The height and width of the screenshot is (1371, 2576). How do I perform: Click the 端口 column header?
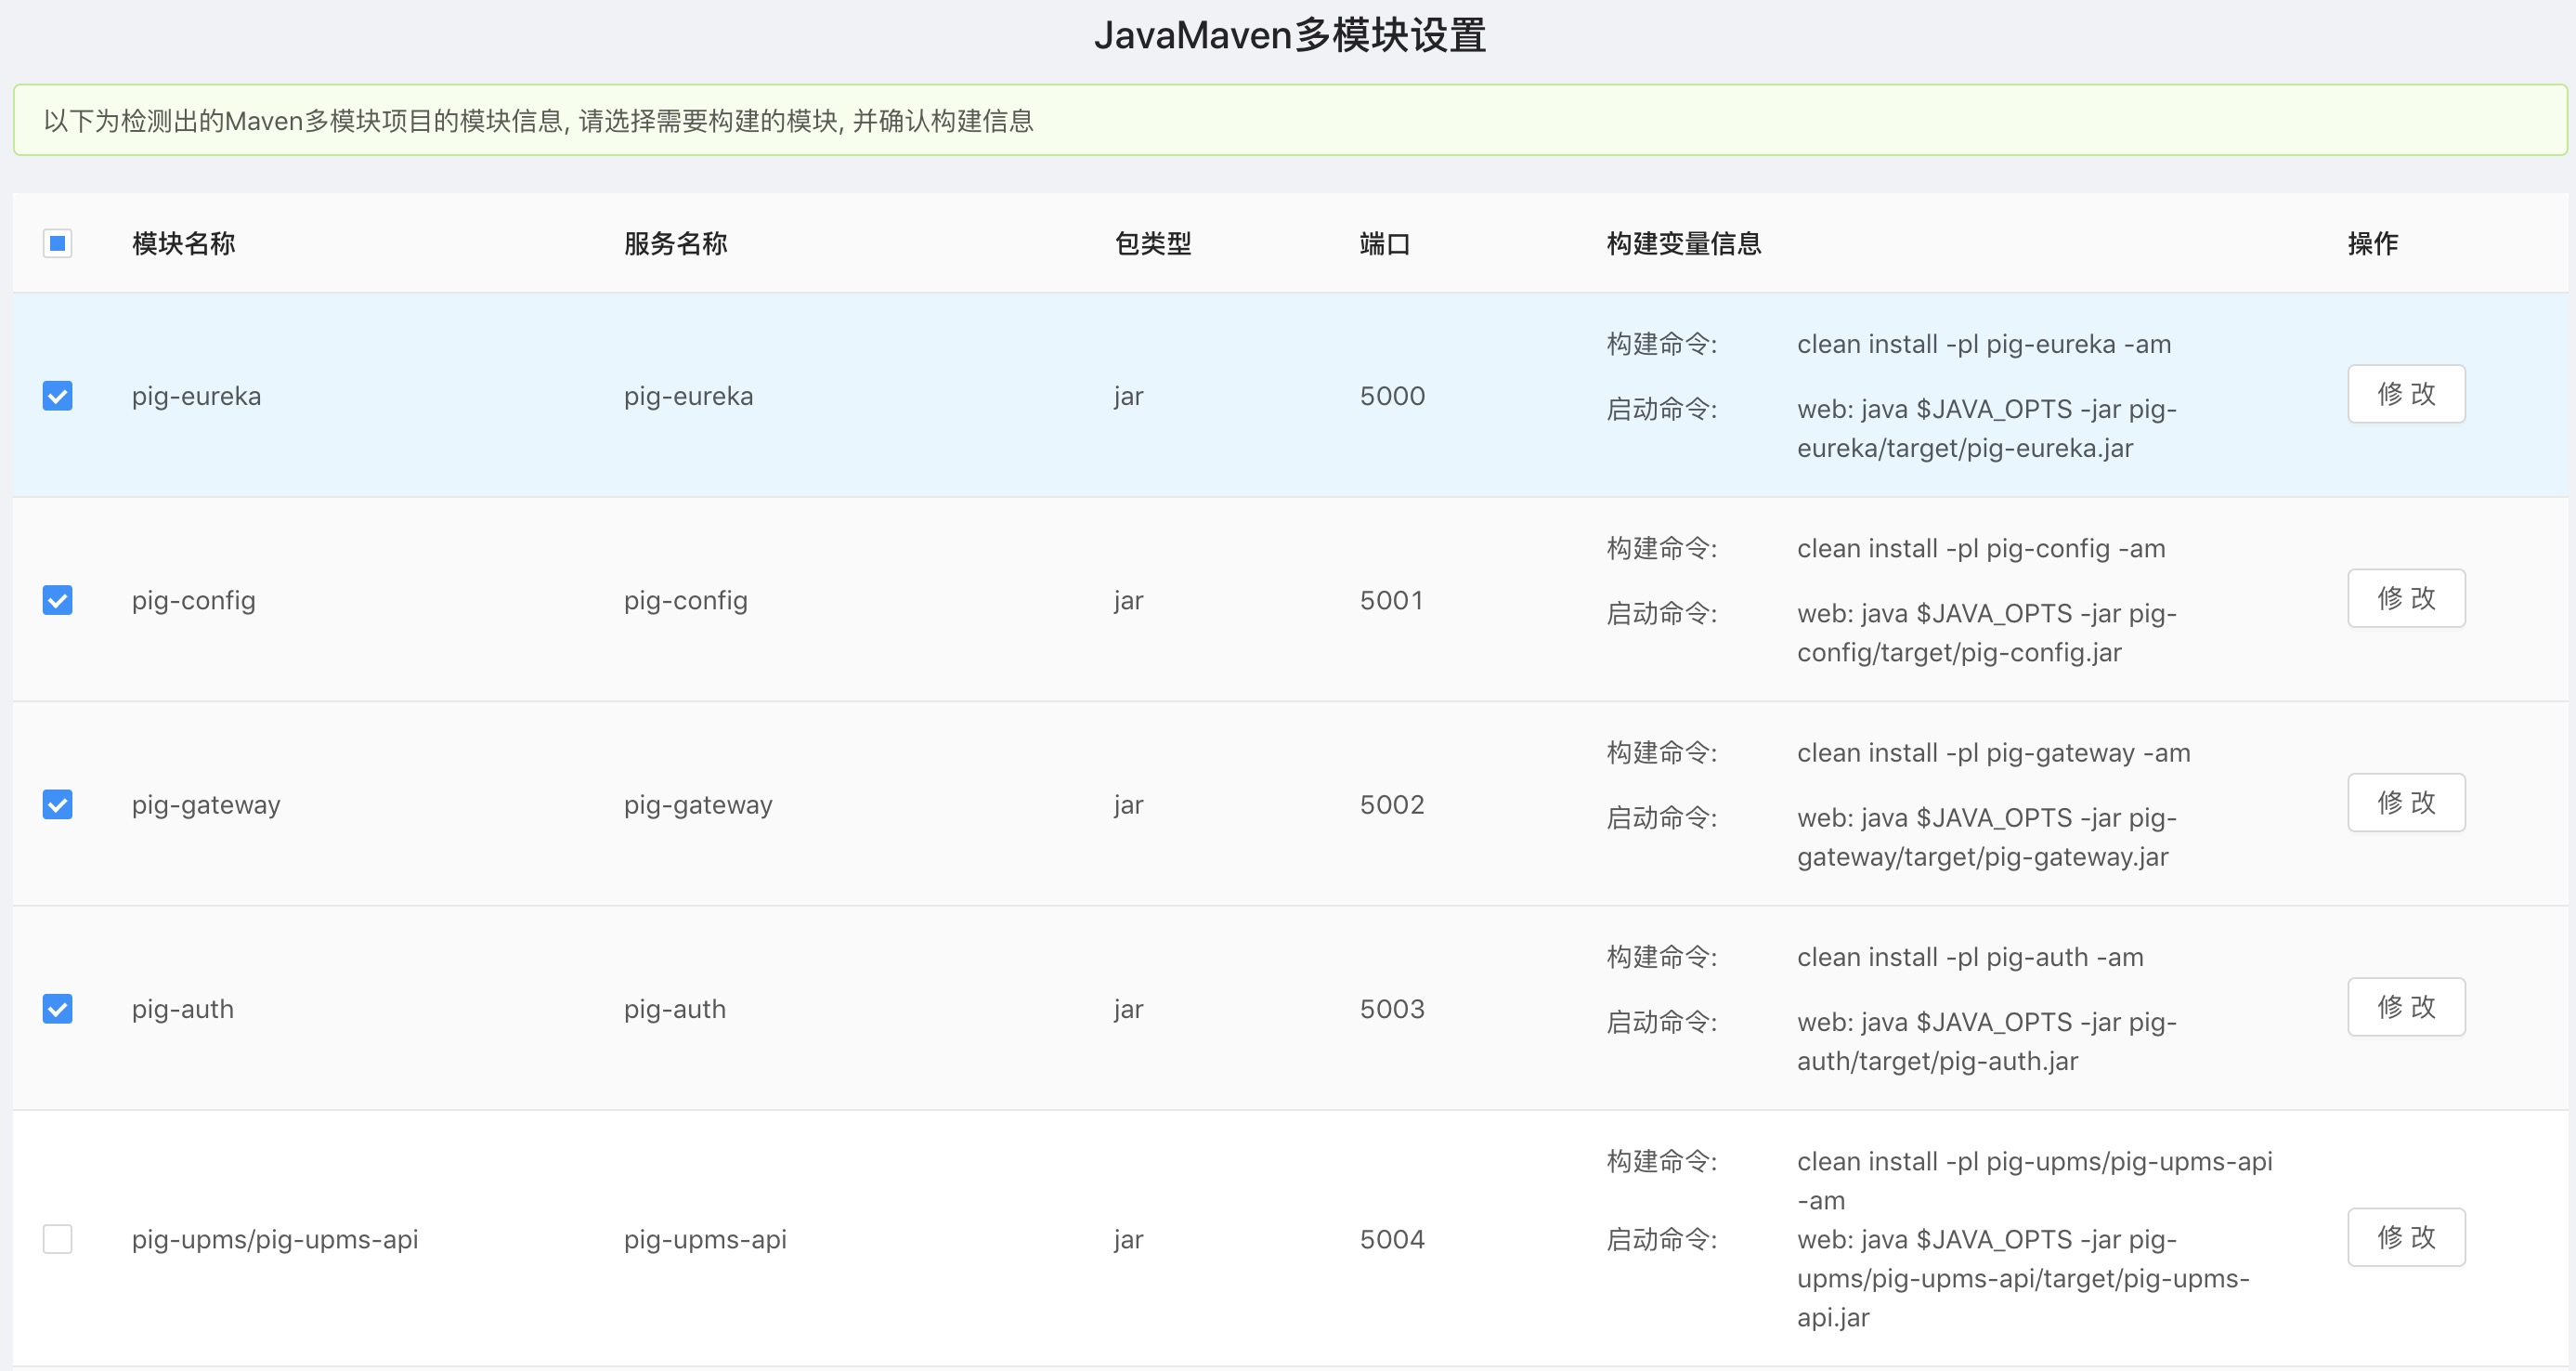(1385, 243)
